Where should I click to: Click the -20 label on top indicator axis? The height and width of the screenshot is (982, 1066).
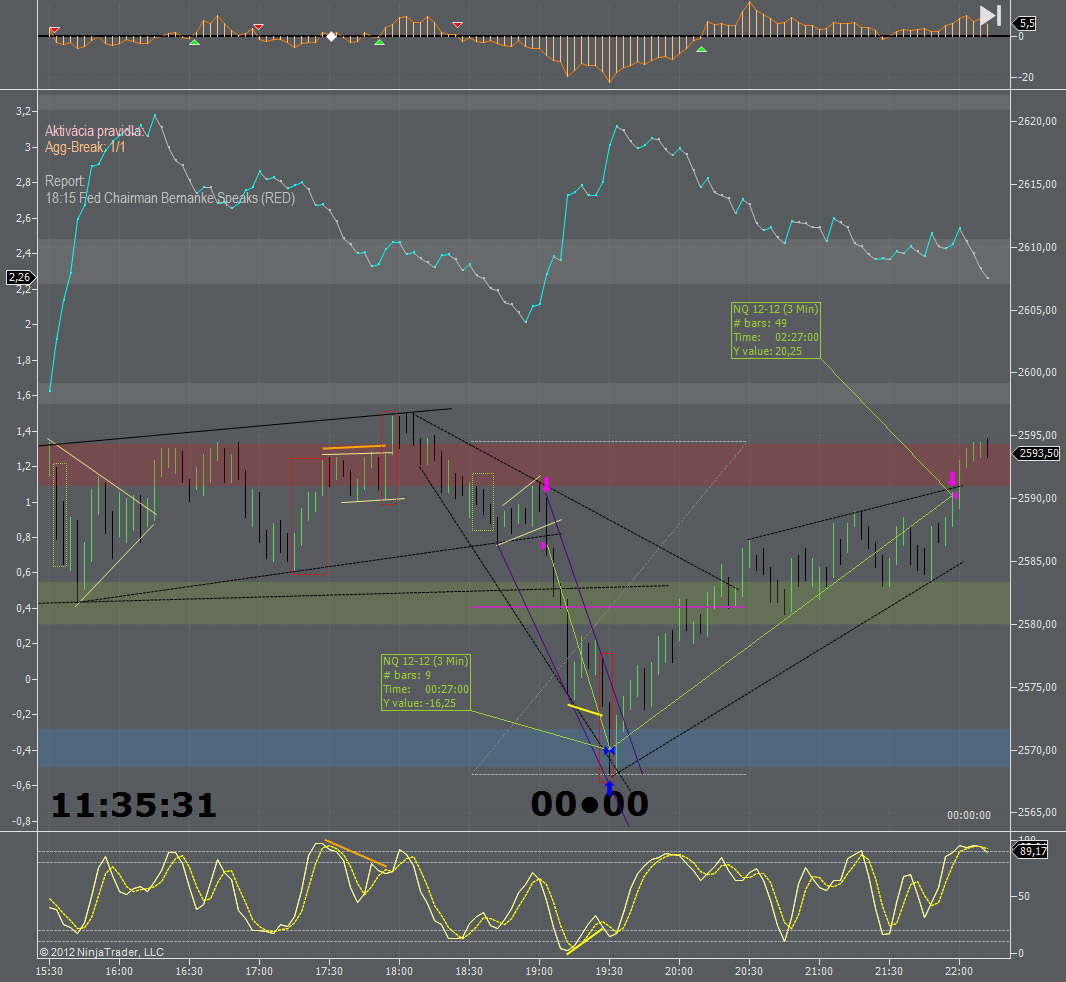click(x=1026, y=77)
